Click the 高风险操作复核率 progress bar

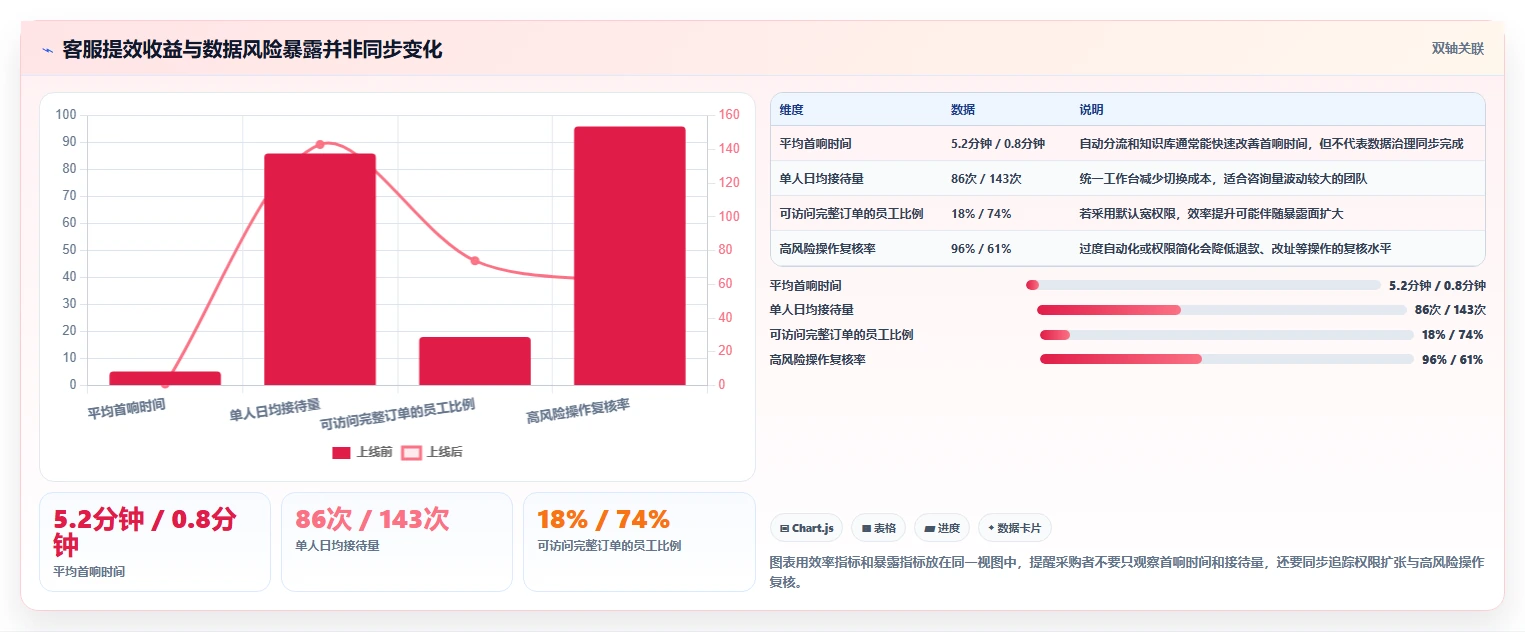pyautogui.click(x=1227, y=359)
